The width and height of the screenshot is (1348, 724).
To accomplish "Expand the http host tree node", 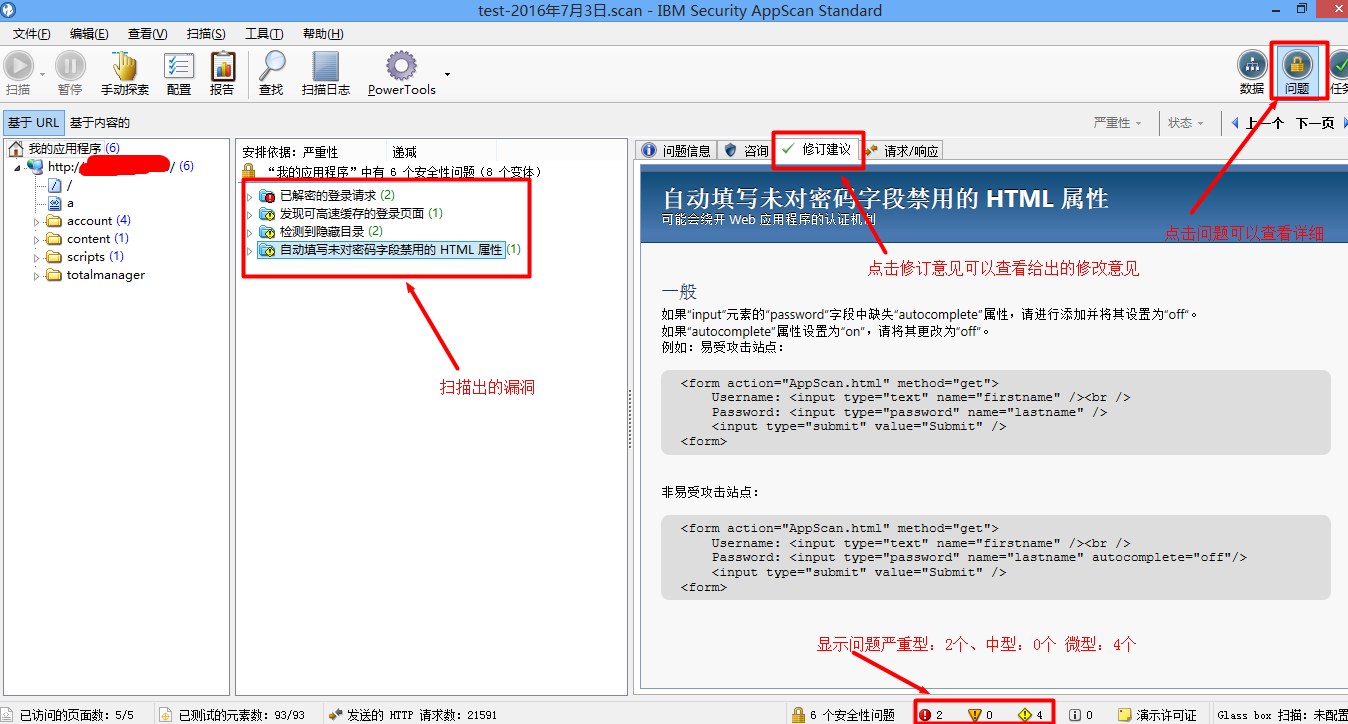I will pos(17,167).
